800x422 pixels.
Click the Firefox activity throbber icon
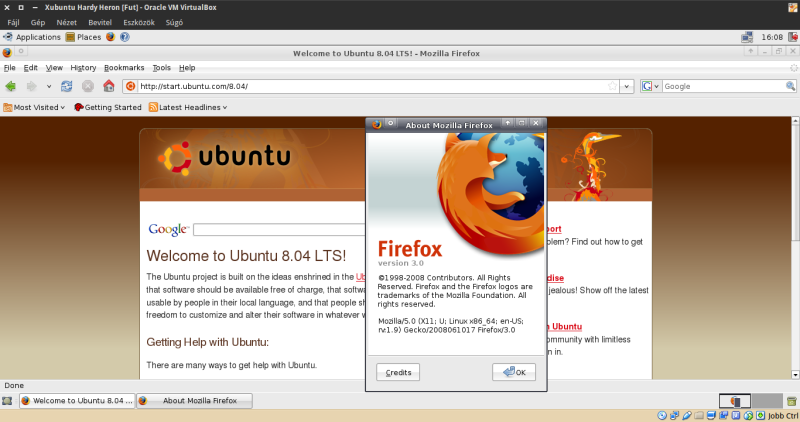pos(793,67)
